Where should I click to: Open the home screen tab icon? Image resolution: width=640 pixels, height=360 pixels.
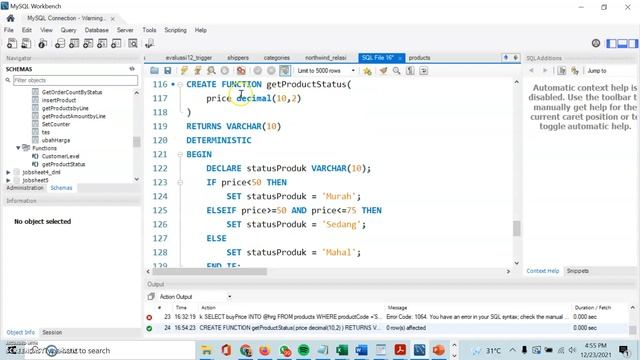pyautogui.click(x=11, y=18)
